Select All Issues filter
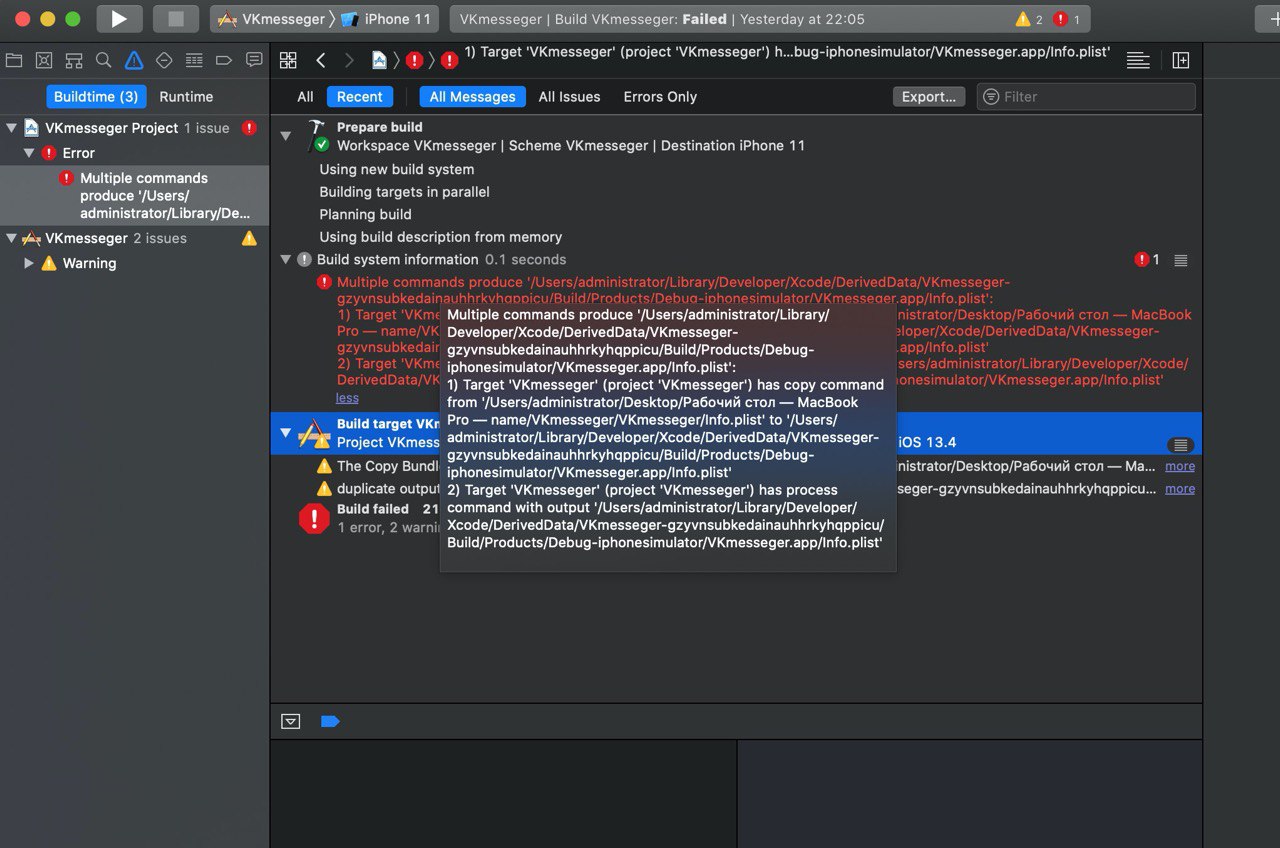1280x848 pixels. [x=569, y=97]
